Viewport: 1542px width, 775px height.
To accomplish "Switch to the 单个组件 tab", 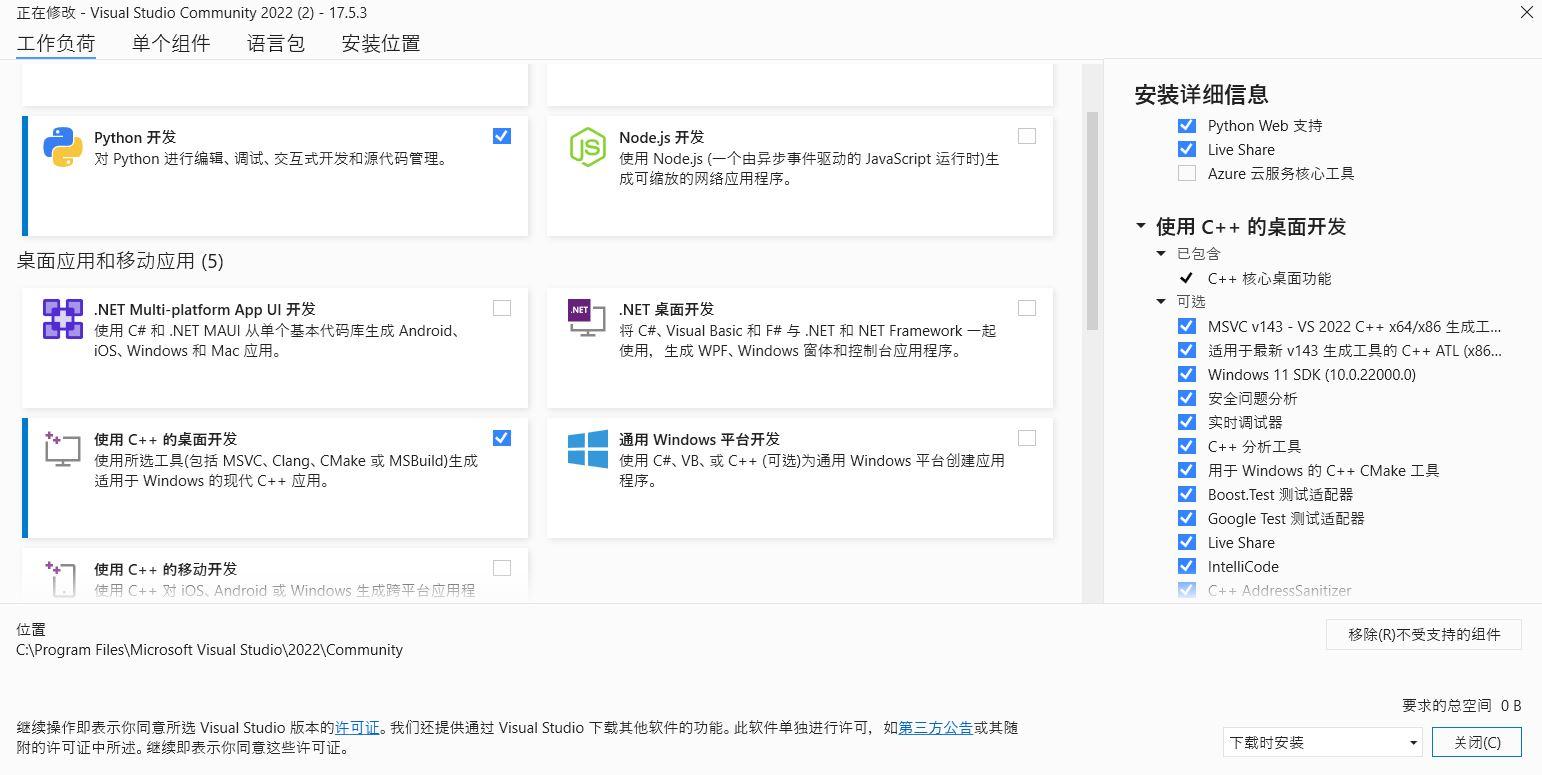I will (171, 43).
